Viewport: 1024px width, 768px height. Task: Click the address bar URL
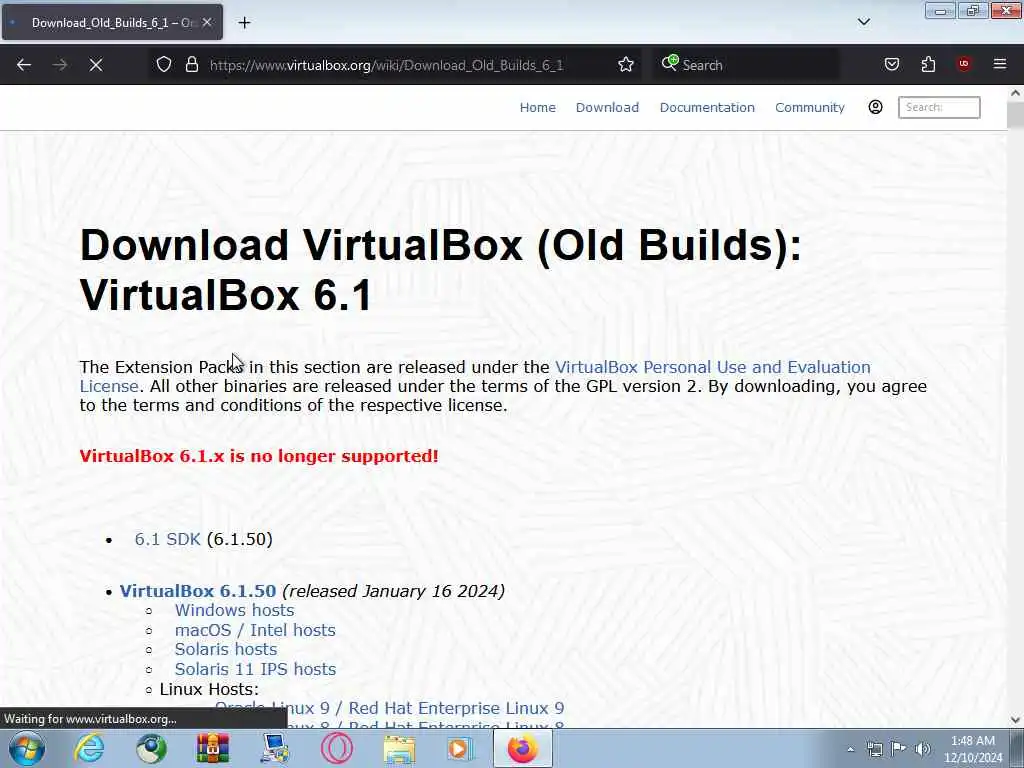(x=386, y=65)
